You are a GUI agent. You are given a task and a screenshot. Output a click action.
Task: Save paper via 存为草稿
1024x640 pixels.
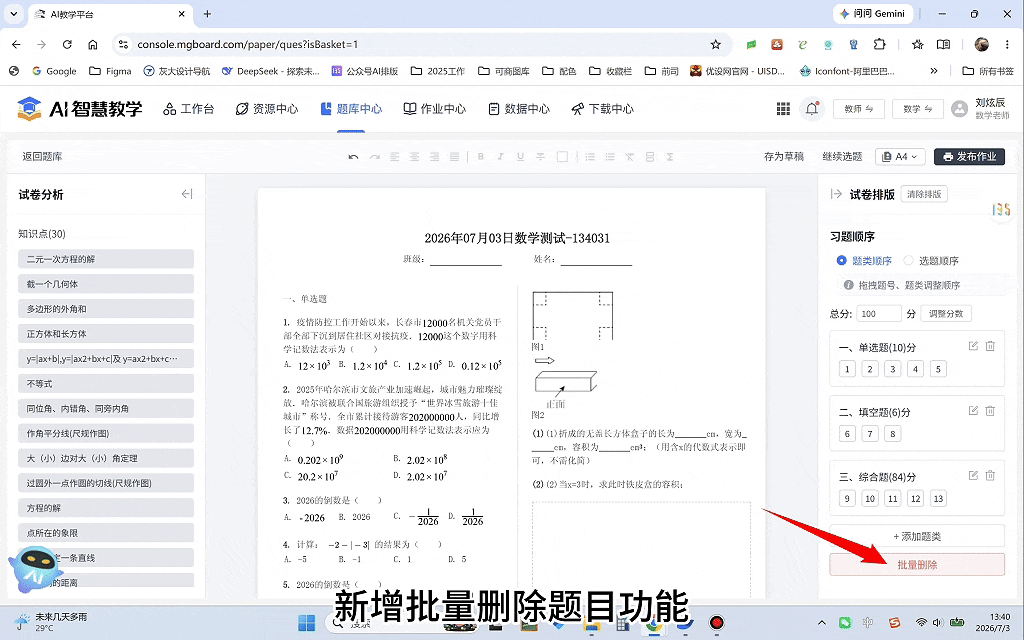click(x=784, y=157)
